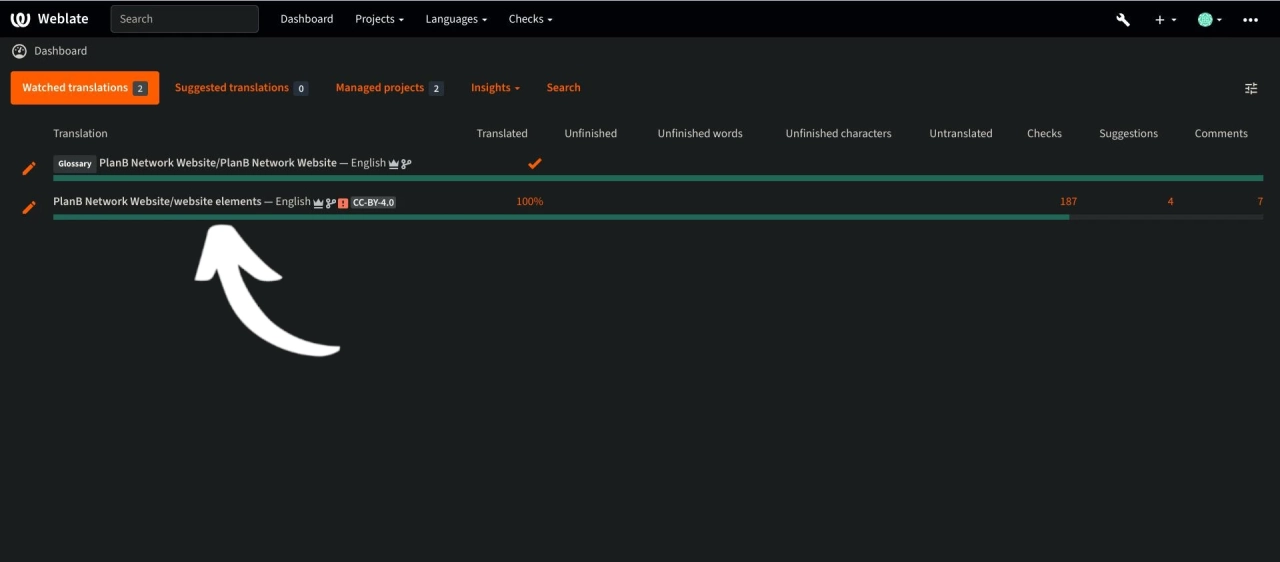Open the 4 suggestions link

(x=1170, y=202)
